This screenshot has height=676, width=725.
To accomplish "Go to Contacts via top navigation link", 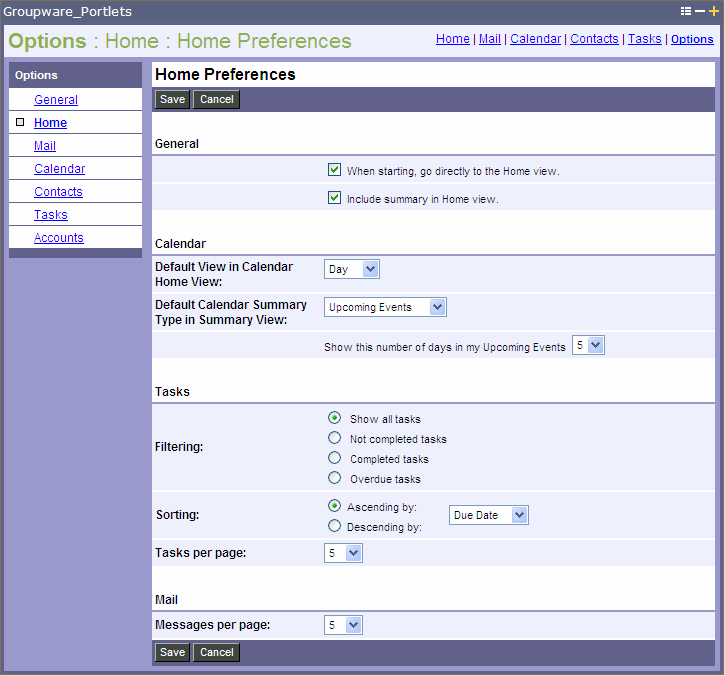I will (594, 39).
